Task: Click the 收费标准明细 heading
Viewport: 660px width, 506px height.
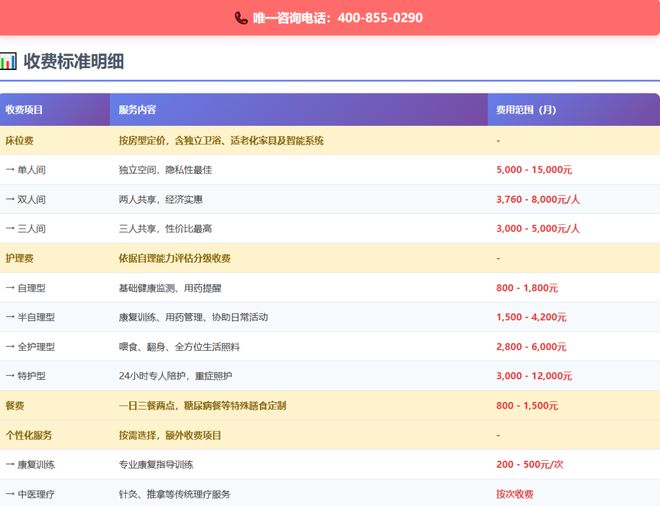Action: (74, 61)
